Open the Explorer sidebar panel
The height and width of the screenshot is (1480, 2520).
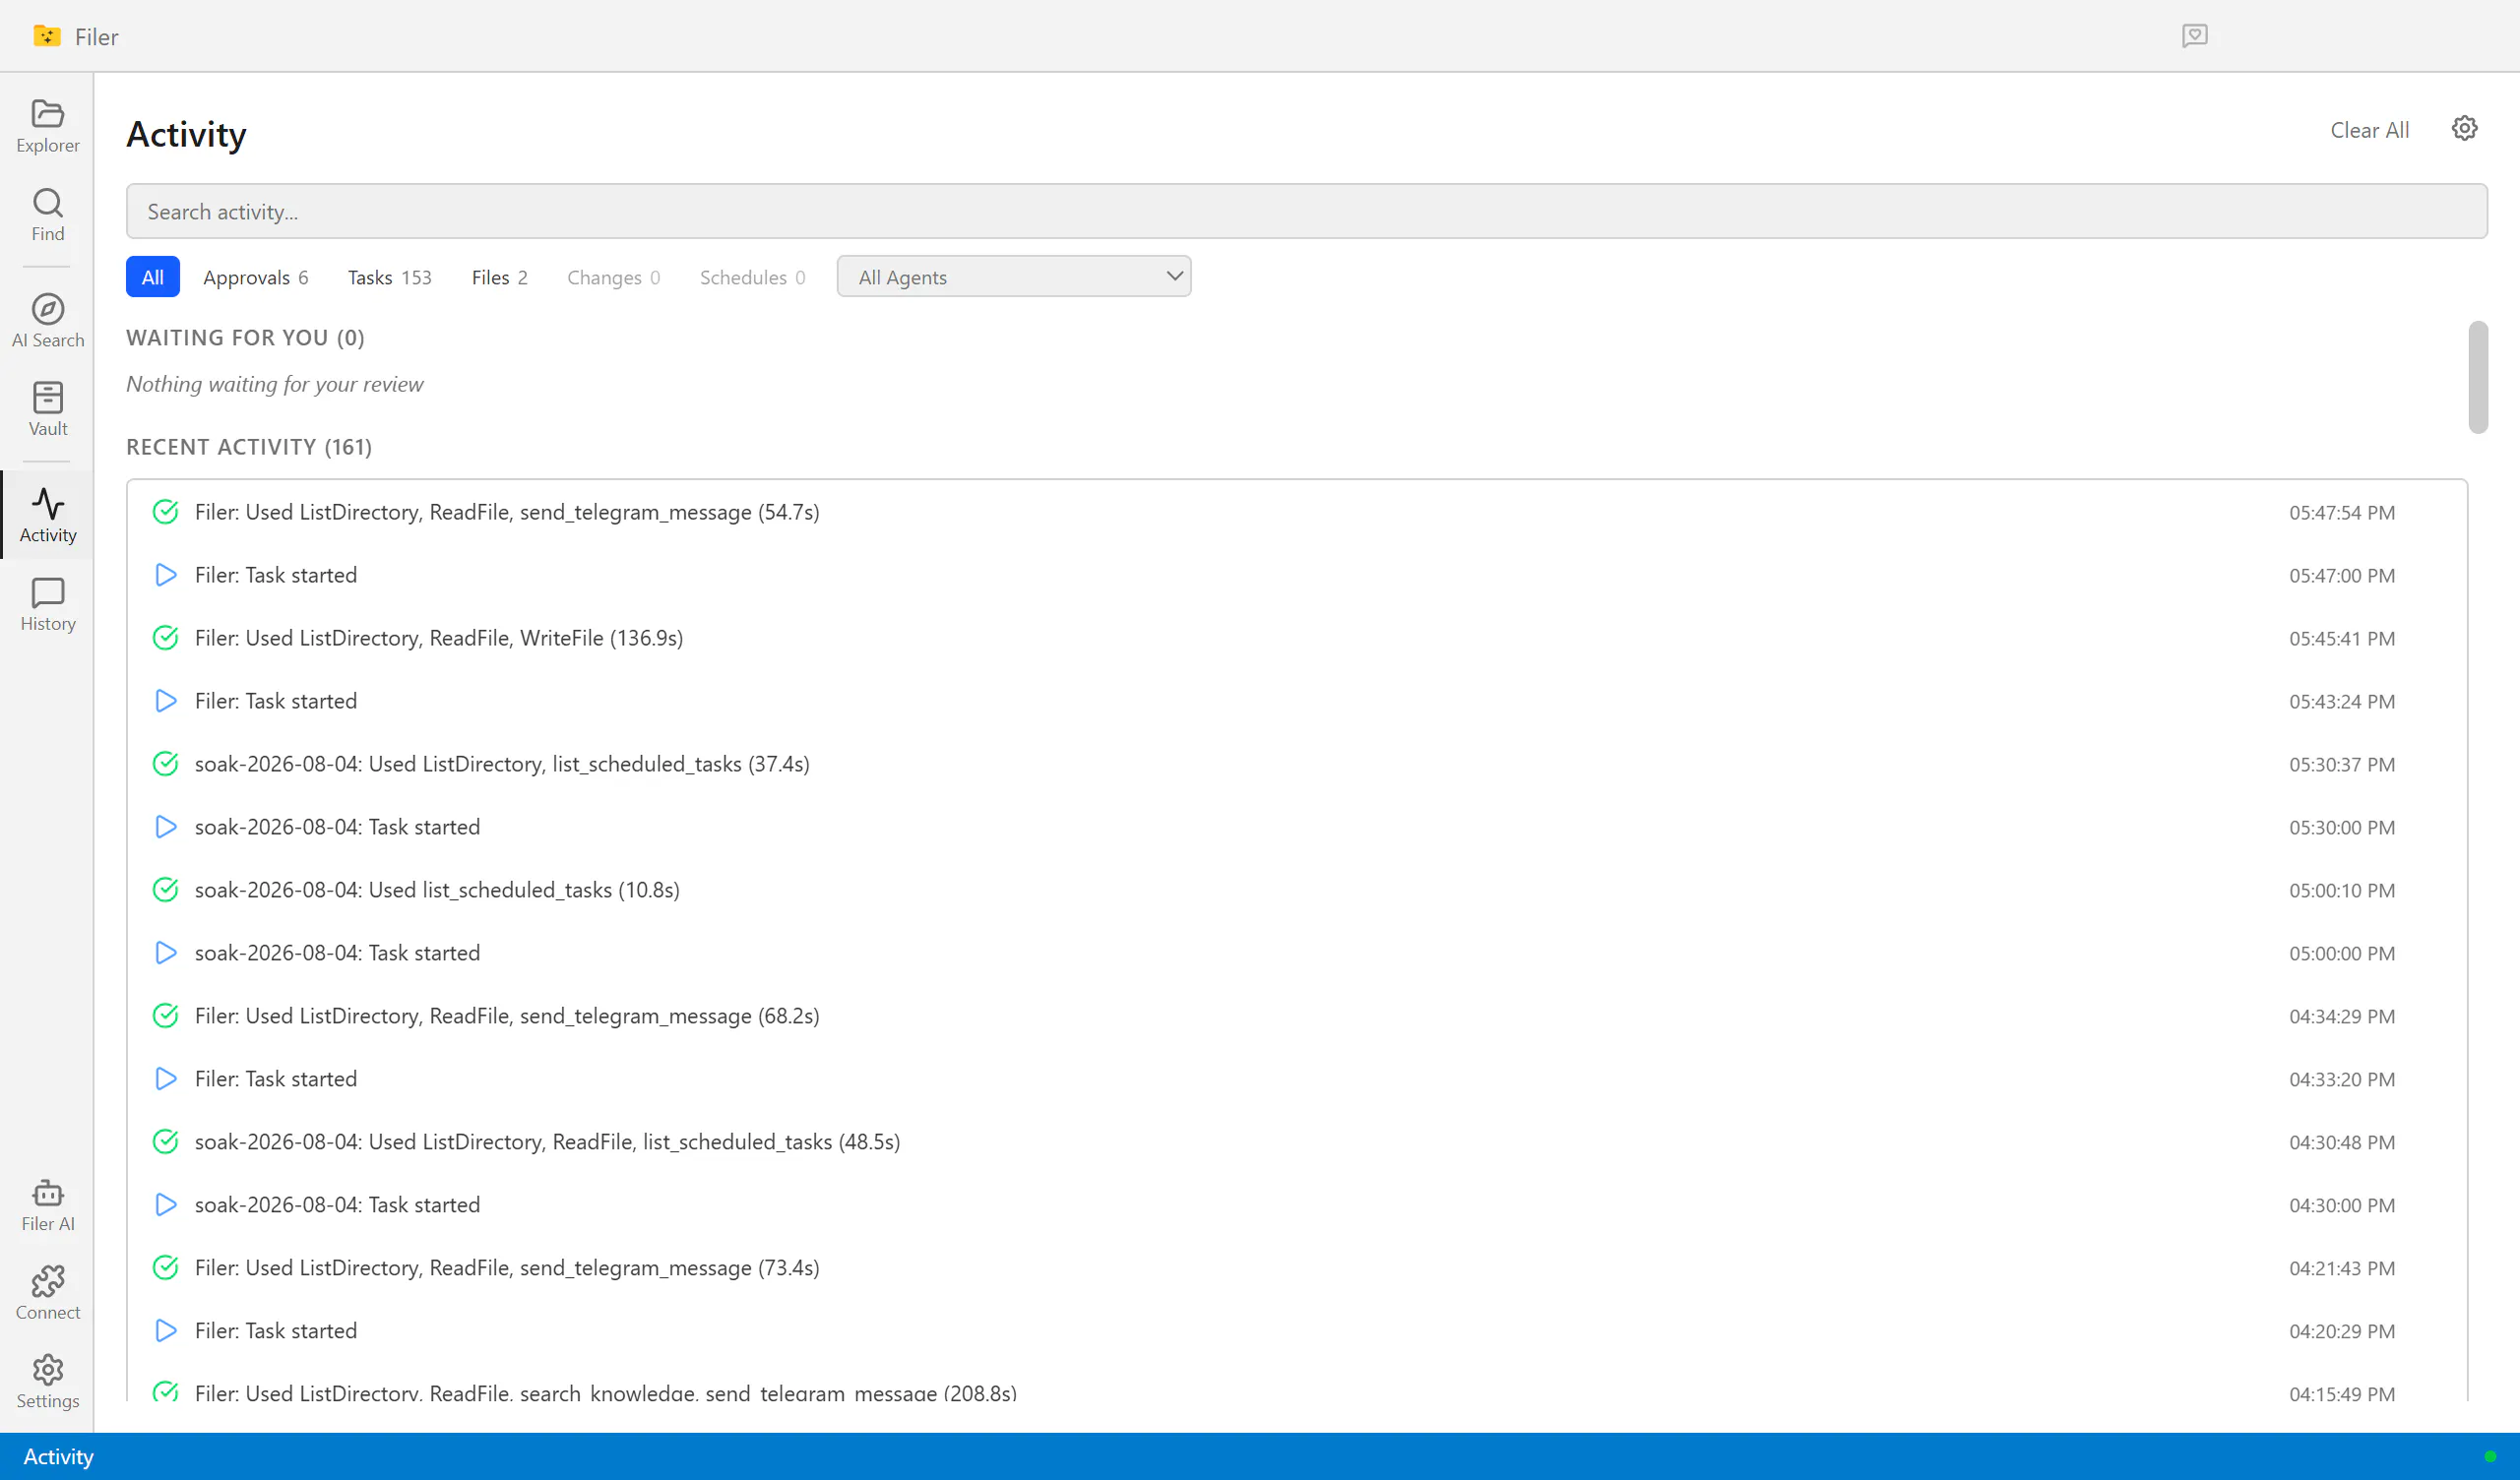pyautogui.click(x=47, y=126)
